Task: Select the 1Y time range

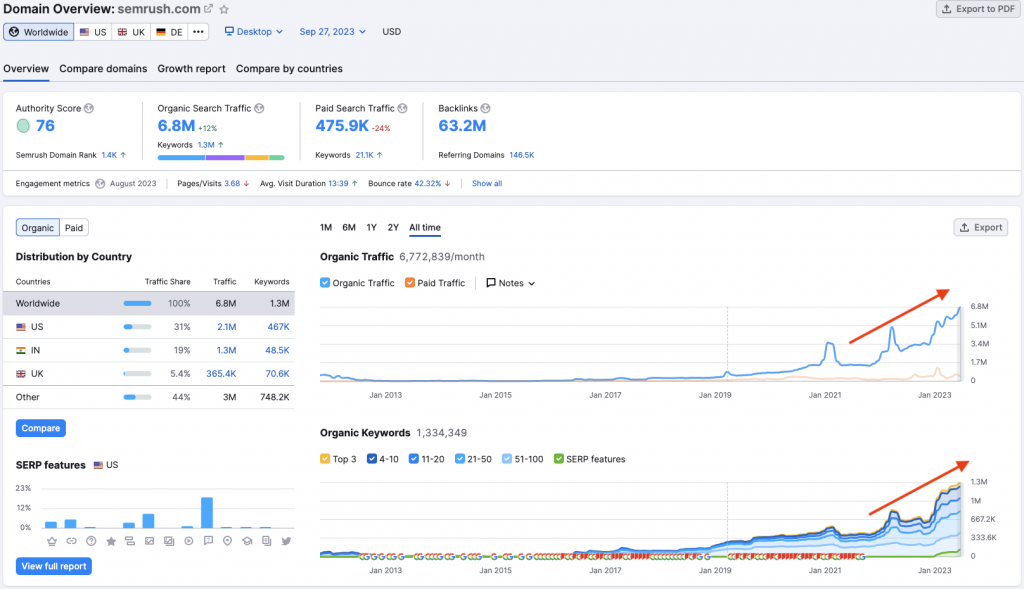Action: pos(372,227)
